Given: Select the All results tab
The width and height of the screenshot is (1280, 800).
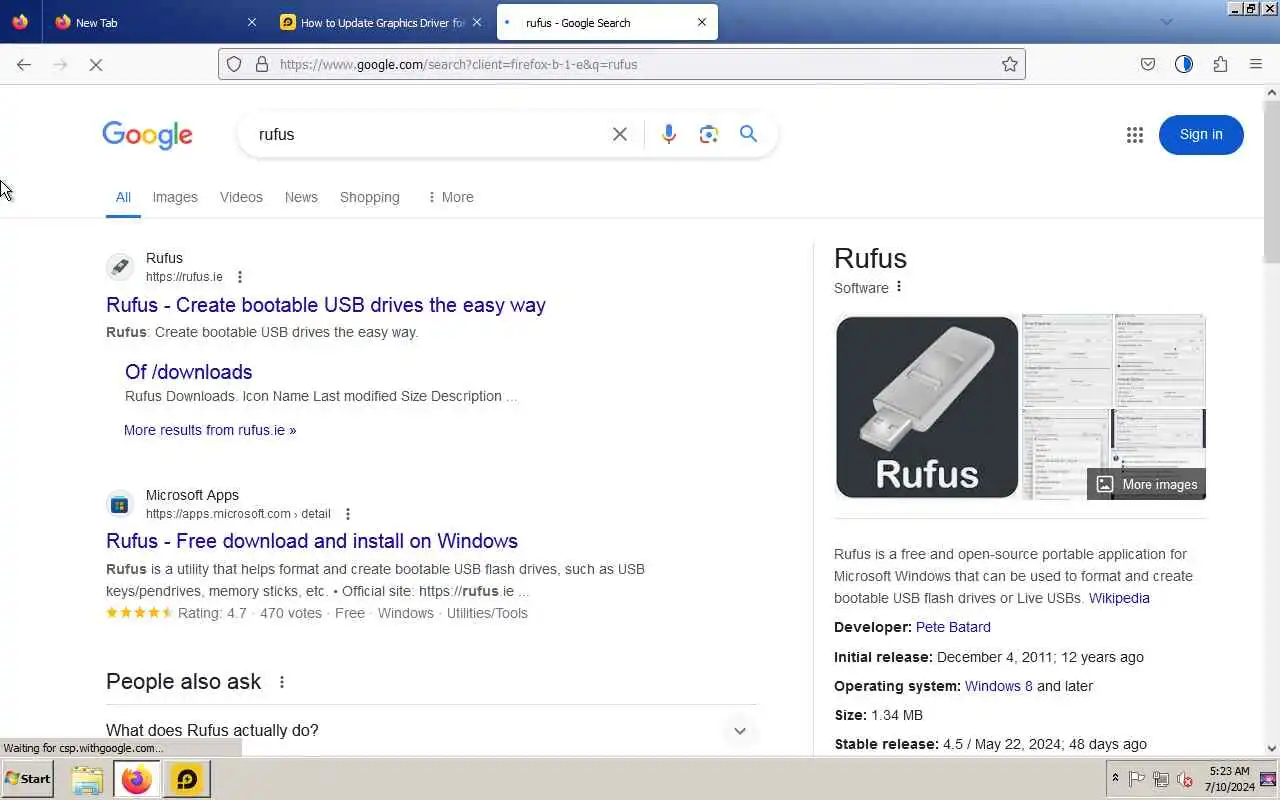Looking at the screenshot, I should click(x=123, y=197).
